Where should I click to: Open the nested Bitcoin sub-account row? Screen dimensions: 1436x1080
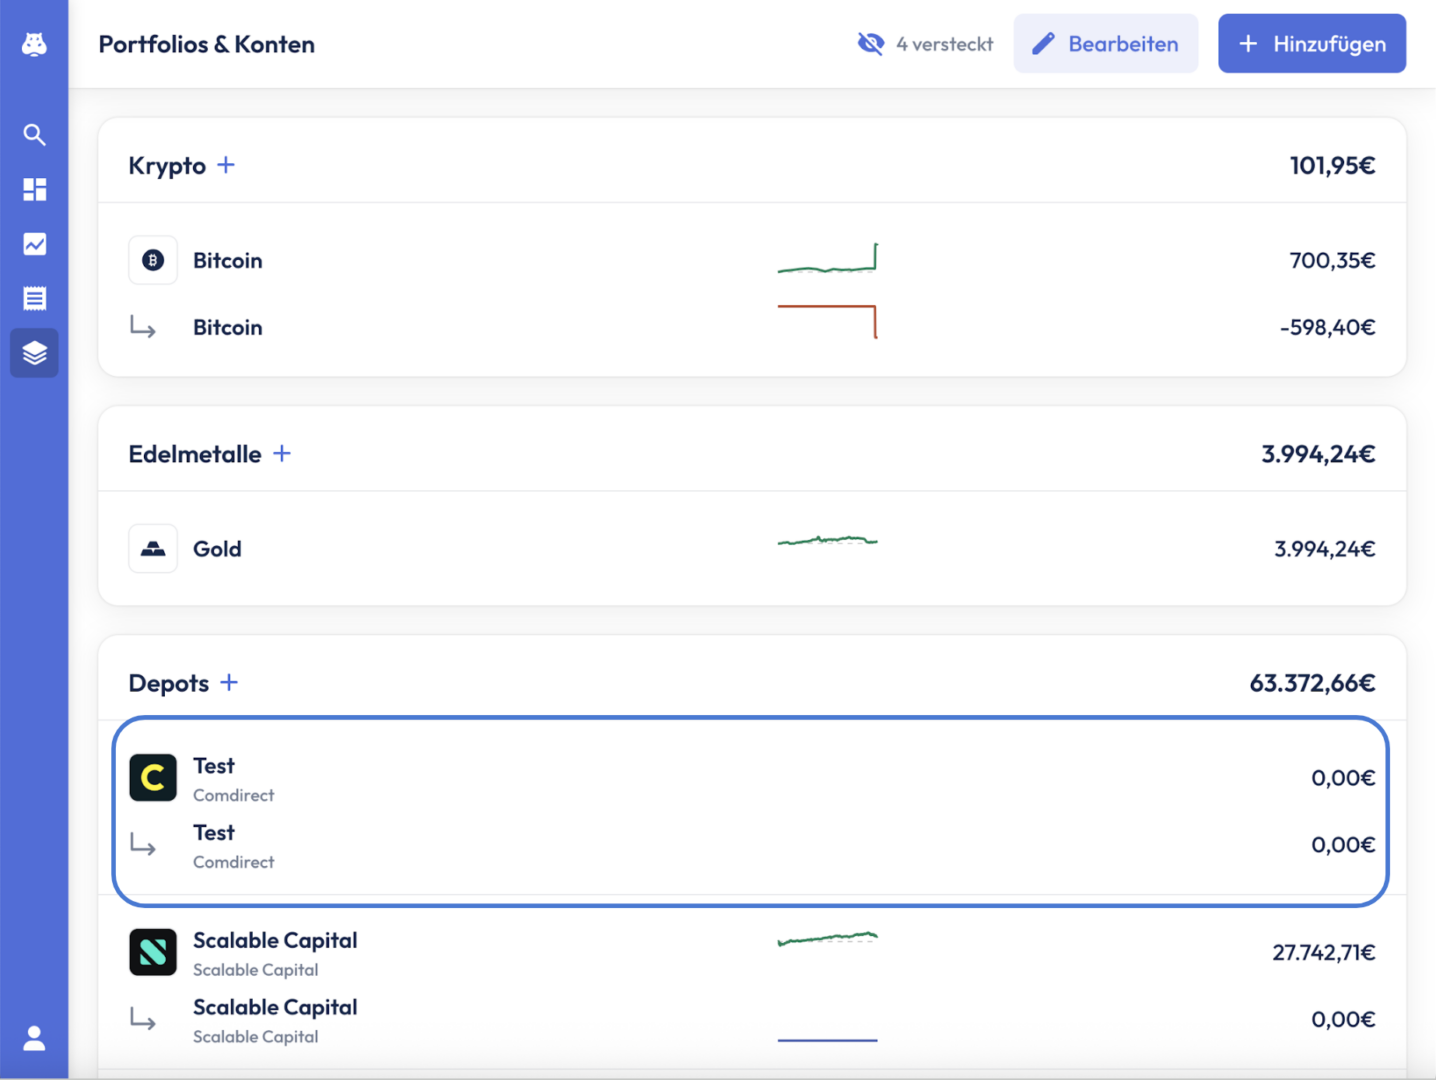click(x=750, y=327)
